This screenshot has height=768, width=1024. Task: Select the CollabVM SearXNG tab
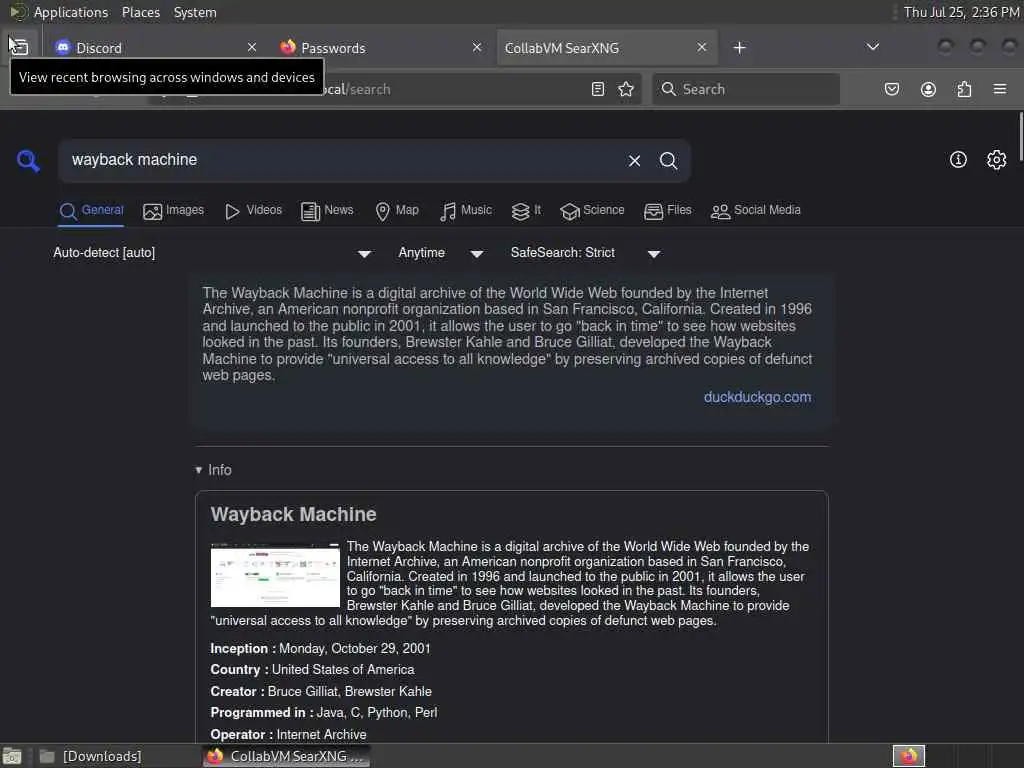[x=607, y=48]
